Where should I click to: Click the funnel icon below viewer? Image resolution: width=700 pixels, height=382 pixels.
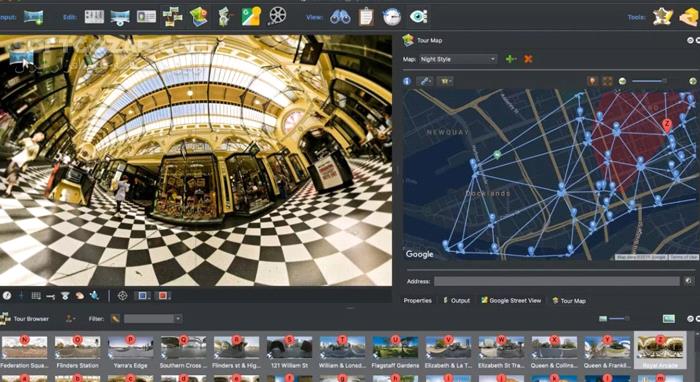(x=65, y=295)
